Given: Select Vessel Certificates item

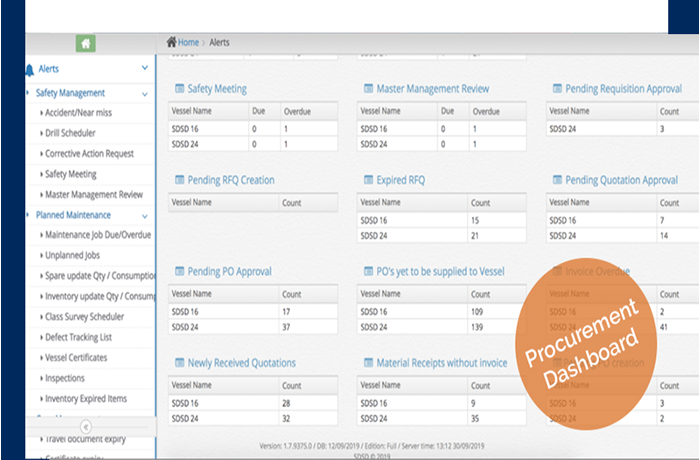Looking at the screenshot, I should pyautogui.click(x=76, y=358).
